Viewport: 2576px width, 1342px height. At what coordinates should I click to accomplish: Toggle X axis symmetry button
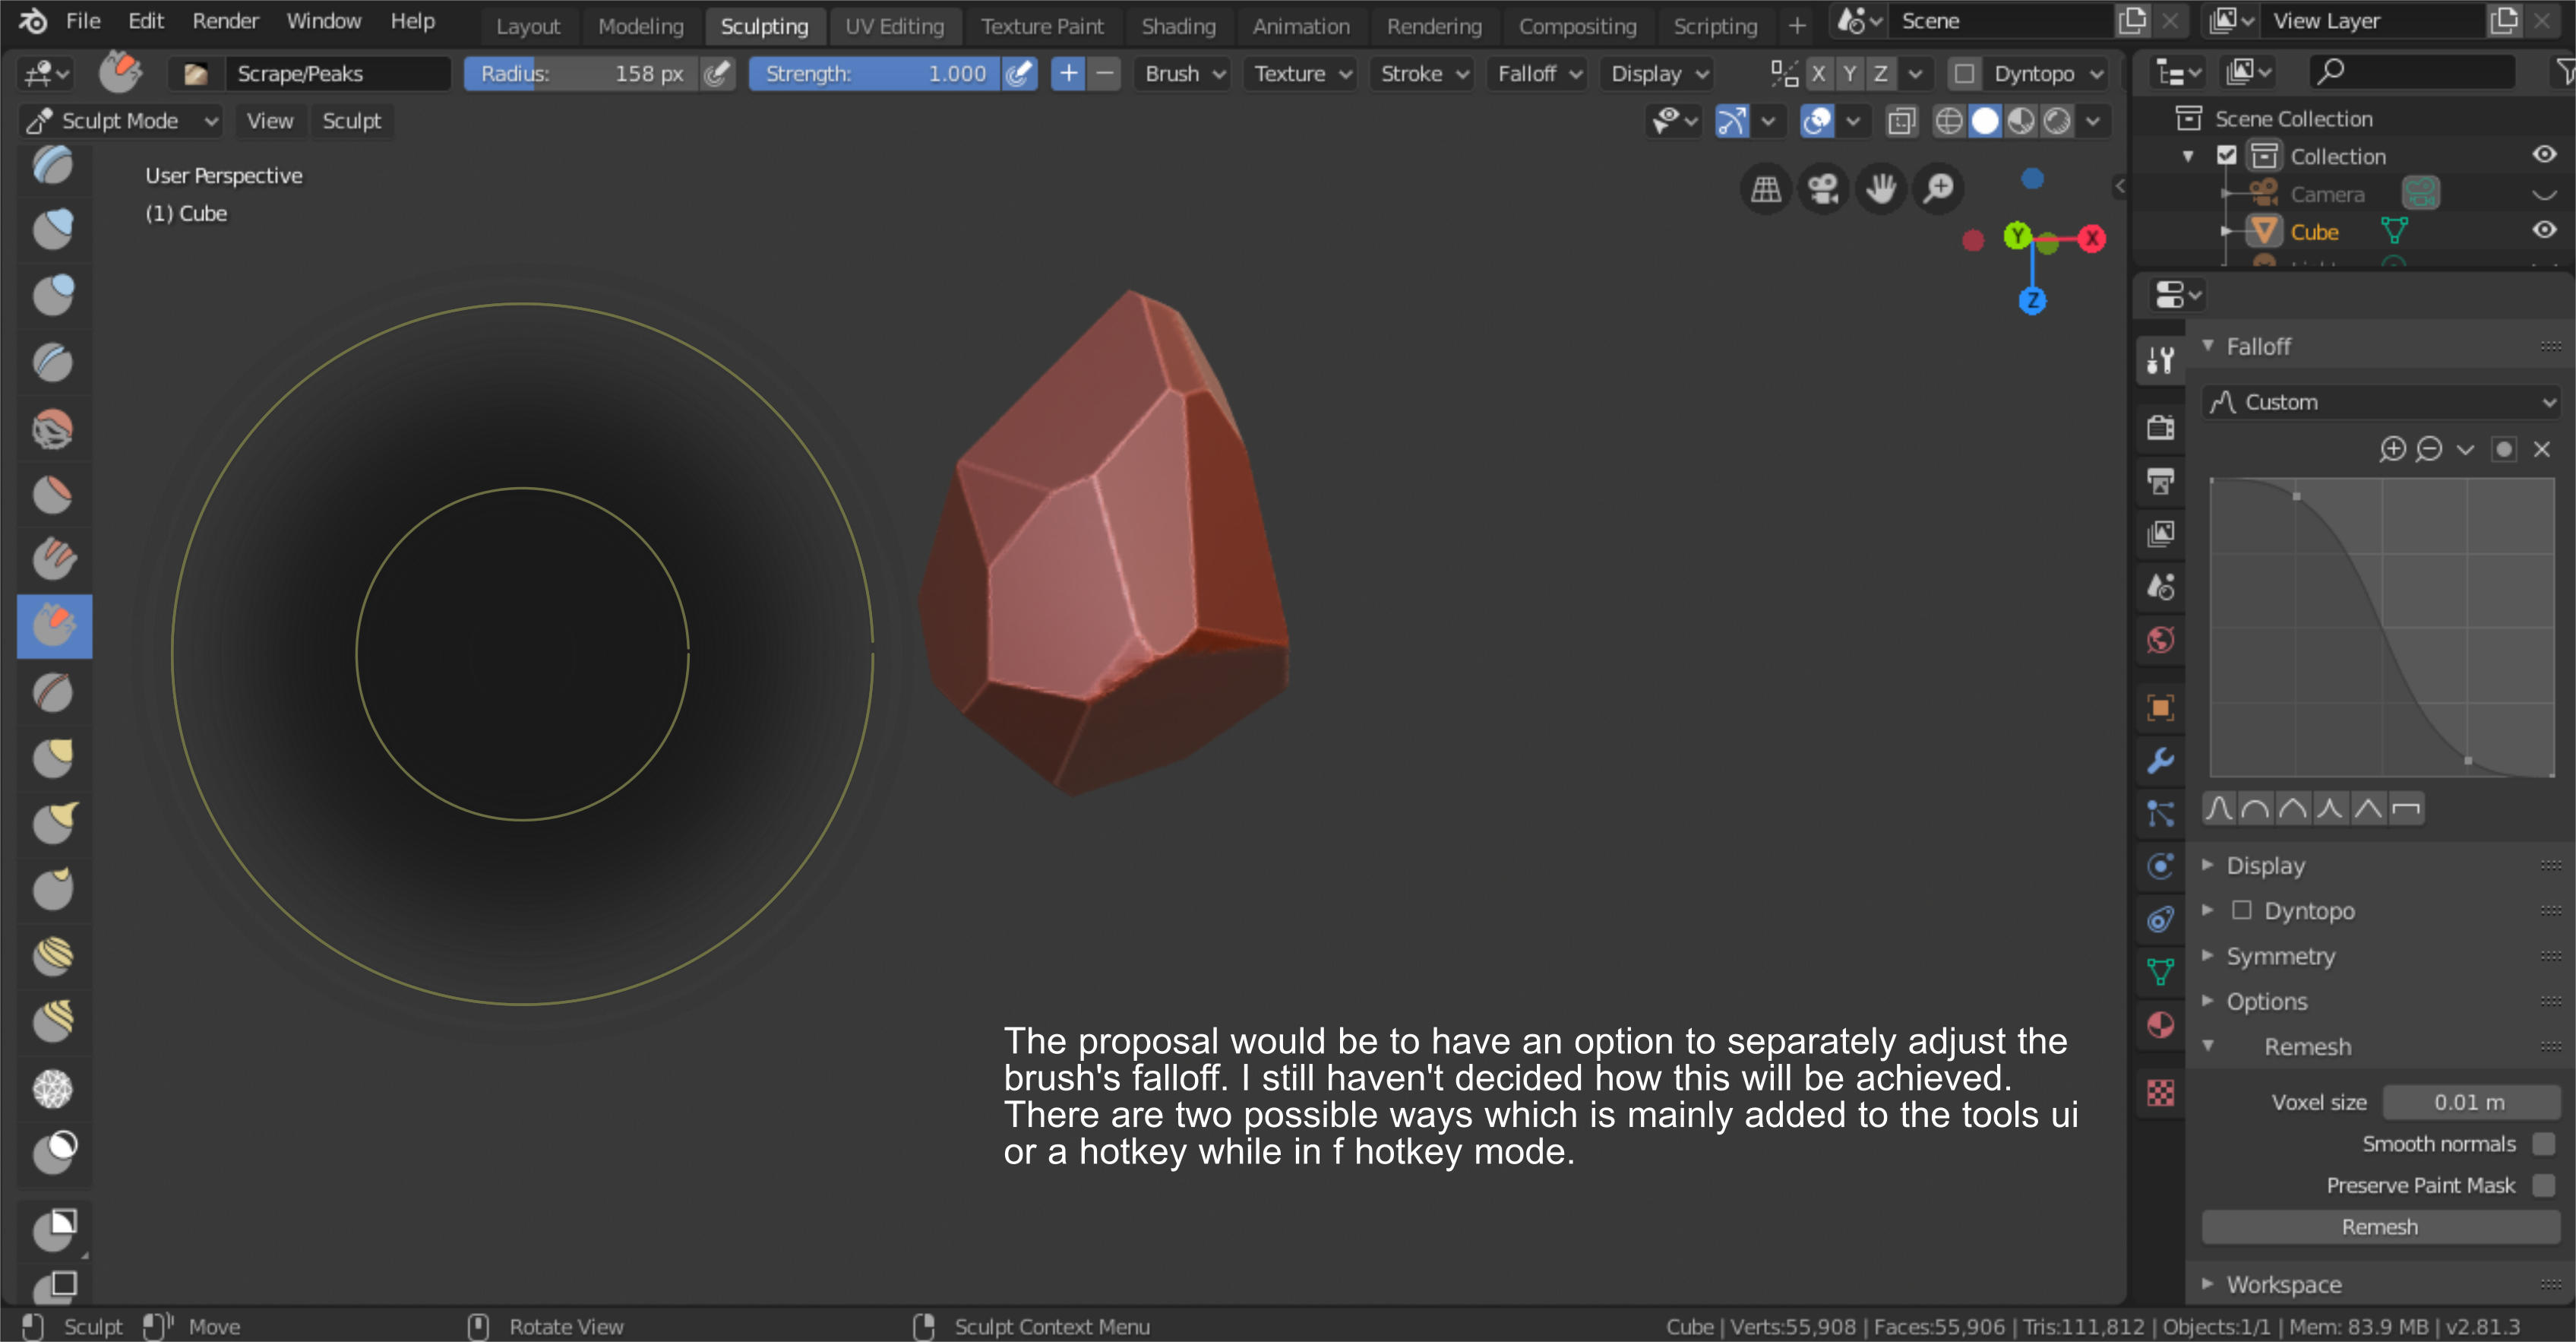pyautogui.click(x=1818, y=74)
